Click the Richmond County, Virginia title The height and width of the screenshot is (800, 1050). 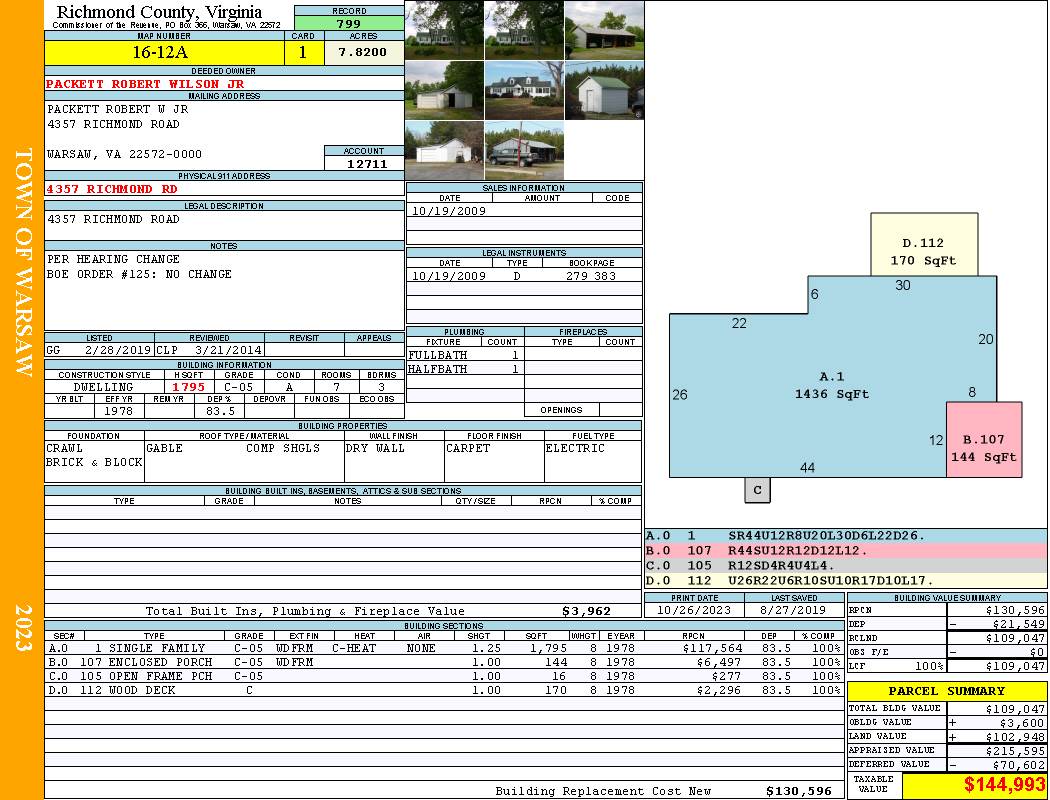pos(159,11)
